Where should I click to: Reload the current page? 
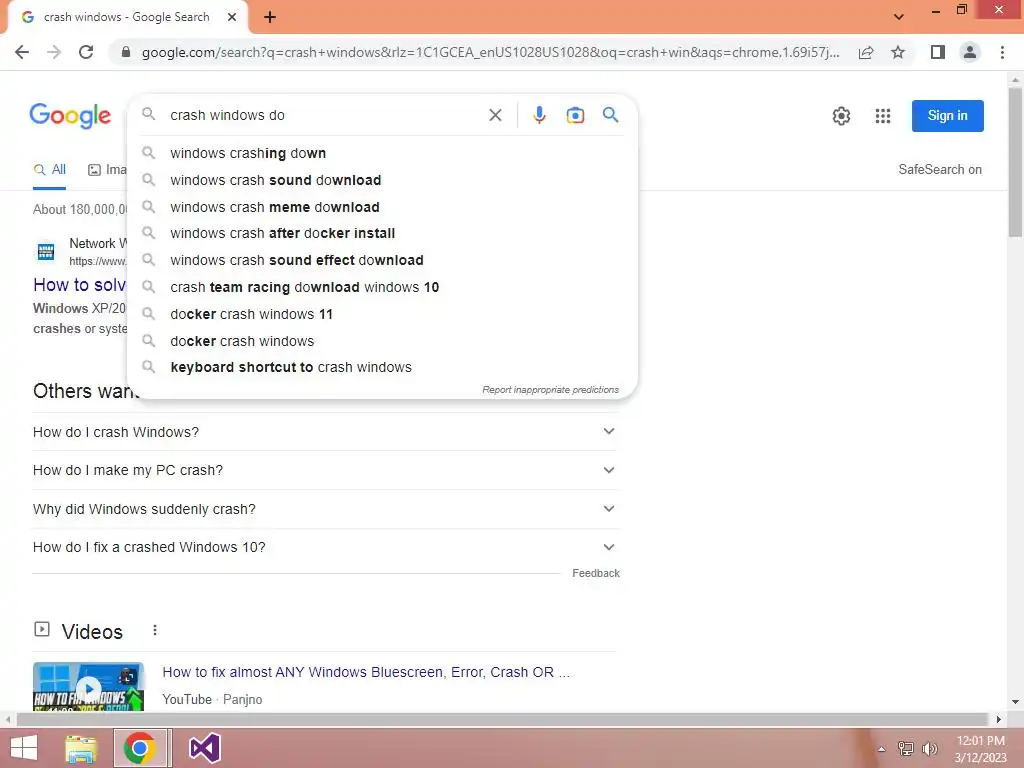pos(86,52)
